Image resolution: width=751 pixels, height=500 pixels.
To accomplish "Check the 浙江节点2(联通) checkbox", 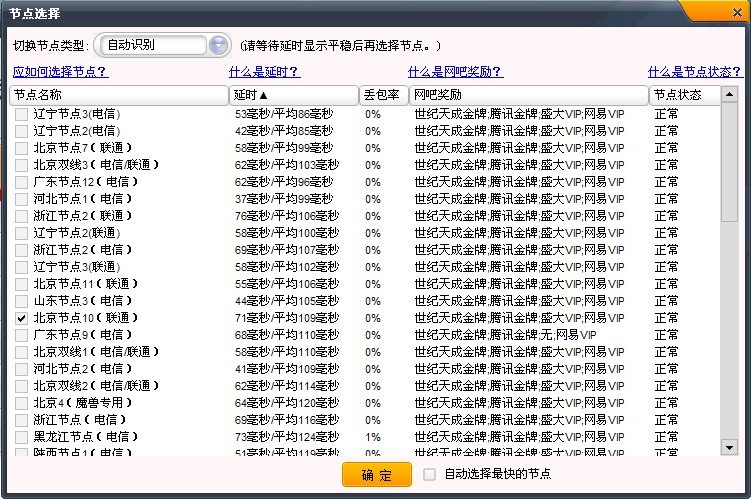I will coord(21,216).
